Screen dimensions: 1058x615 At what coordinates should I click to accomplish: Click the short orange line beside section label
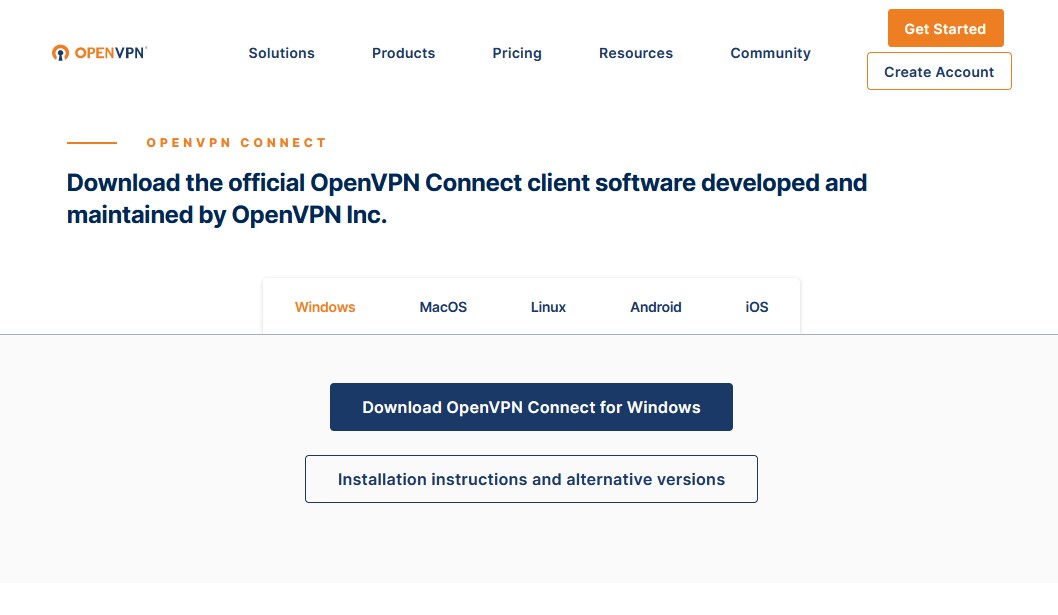click(x=92, y=143)
